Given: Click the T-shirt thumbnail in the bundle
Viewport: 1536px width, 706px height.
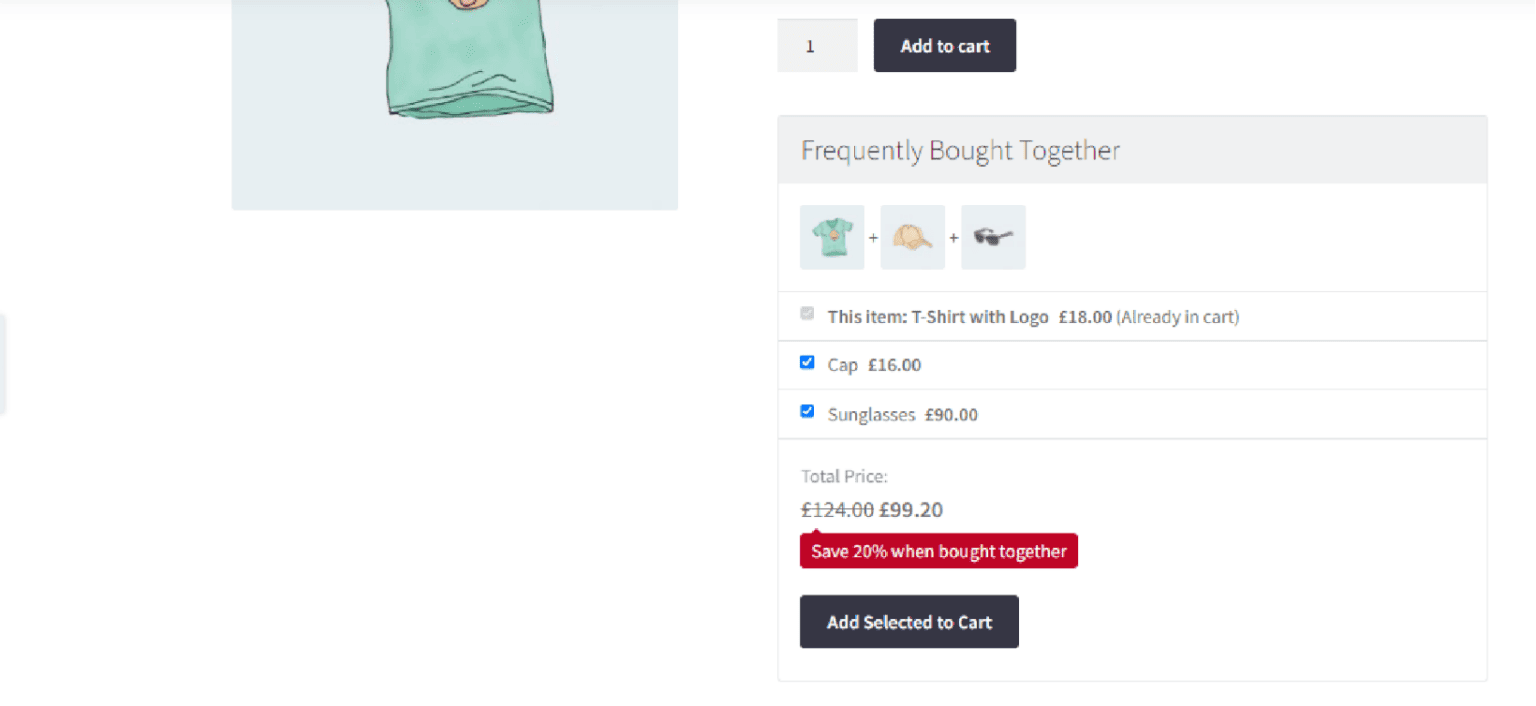Looking at the screenshot, I should pyautogui.click(x=832, y=237).
